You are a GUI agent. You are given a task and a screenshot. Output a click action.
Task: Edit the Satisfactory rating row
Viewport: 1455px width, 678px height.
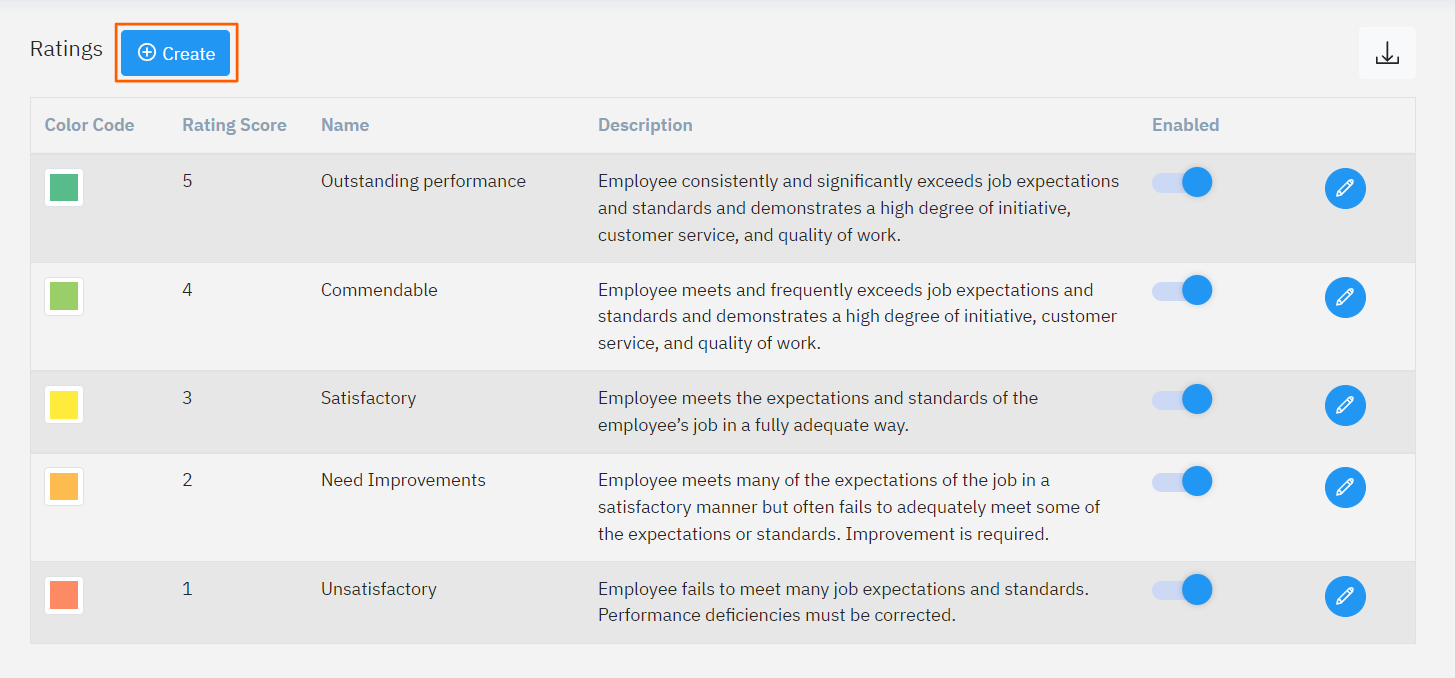[1345, 405]
